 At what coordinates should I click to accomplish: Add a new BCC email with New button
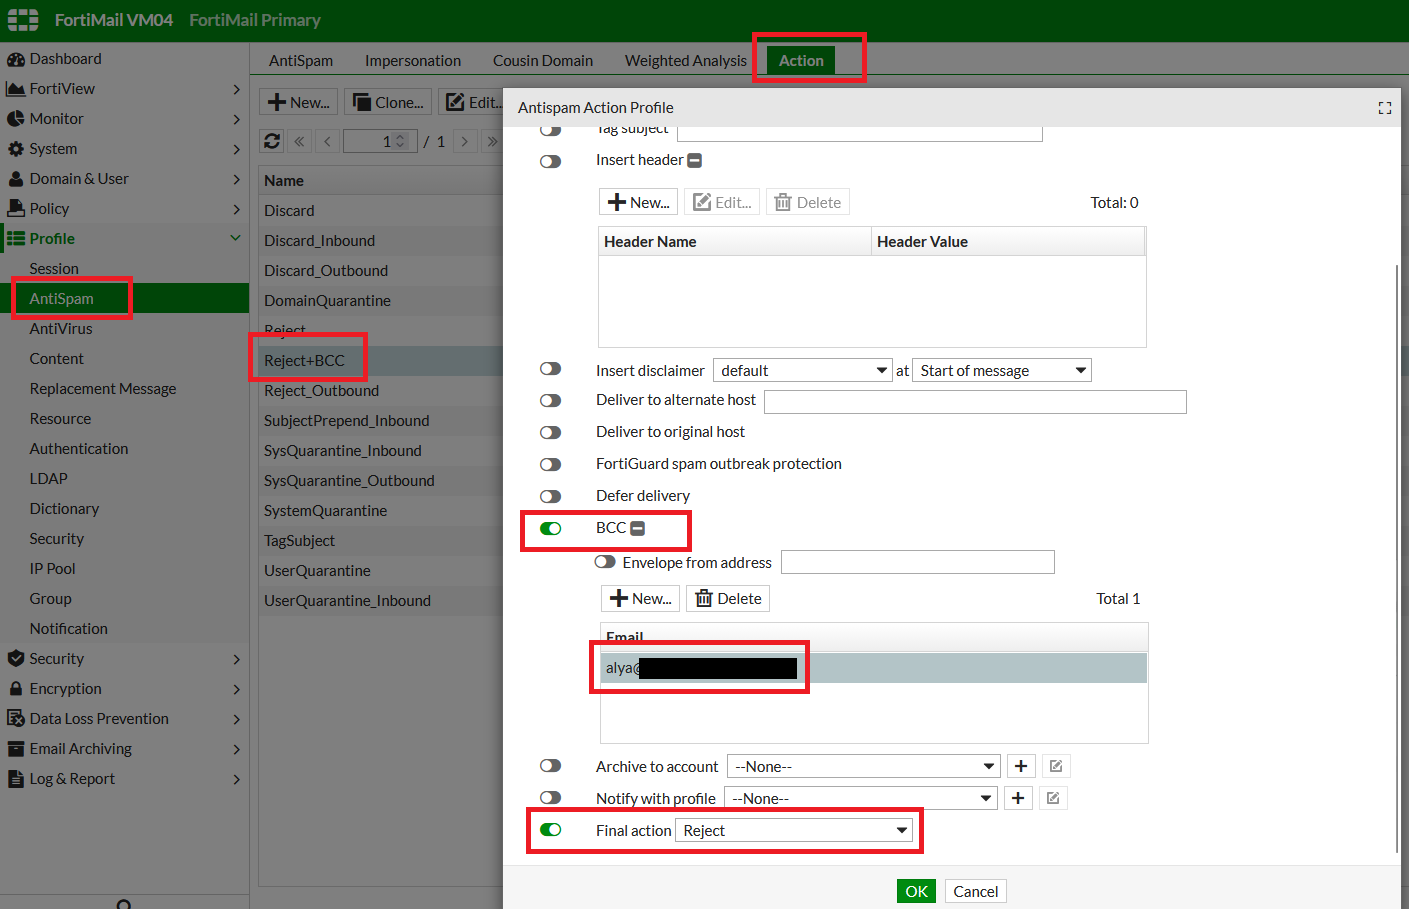pyautogui.click(x=641, y=598)
